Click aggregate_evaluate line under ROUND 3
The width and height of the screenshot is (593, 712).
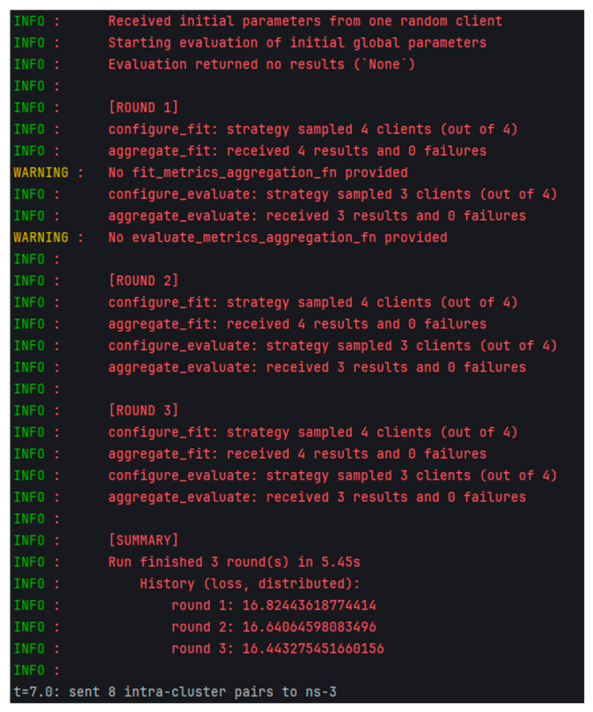317,497
